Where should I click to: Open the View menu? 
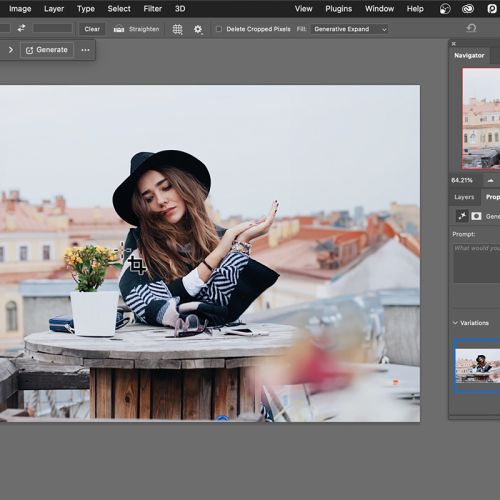pos(303,9)
